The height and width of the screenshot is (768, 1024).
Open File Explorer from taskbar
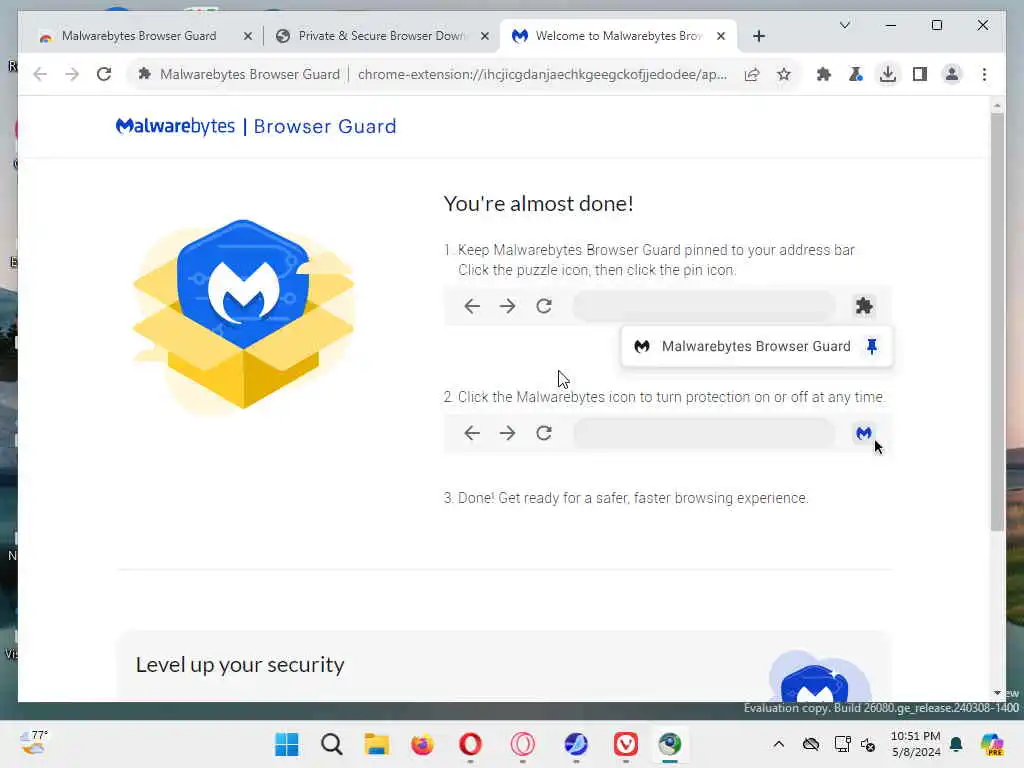pos(377,744)
